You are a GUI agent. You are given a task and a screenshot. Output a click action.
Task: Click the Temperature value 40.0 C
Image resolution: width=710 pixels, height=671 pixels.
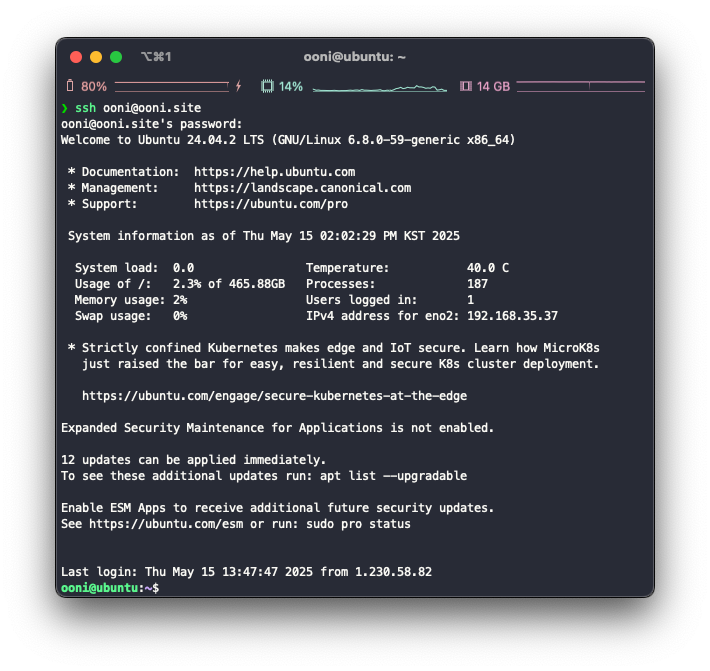click(x=488, y=268)
